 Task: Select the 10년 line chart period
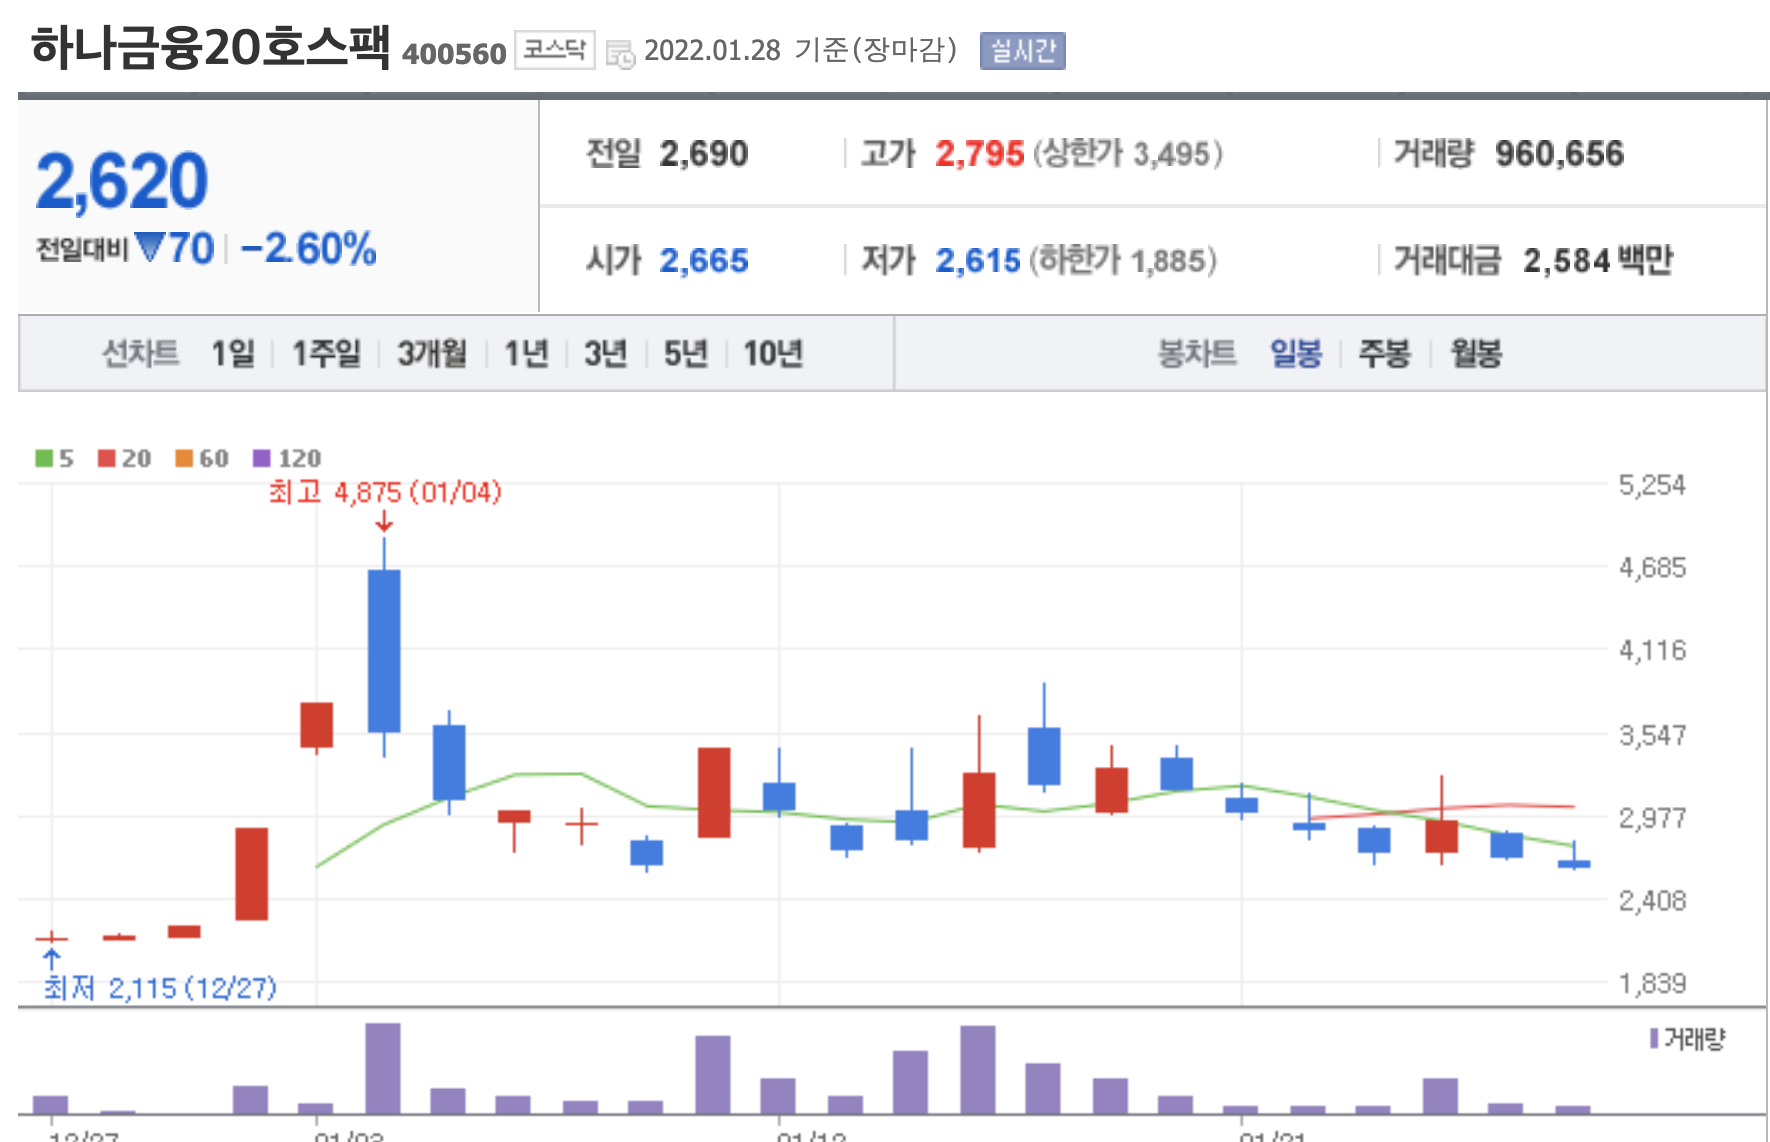pyautogui.click(x=773, y=353)
